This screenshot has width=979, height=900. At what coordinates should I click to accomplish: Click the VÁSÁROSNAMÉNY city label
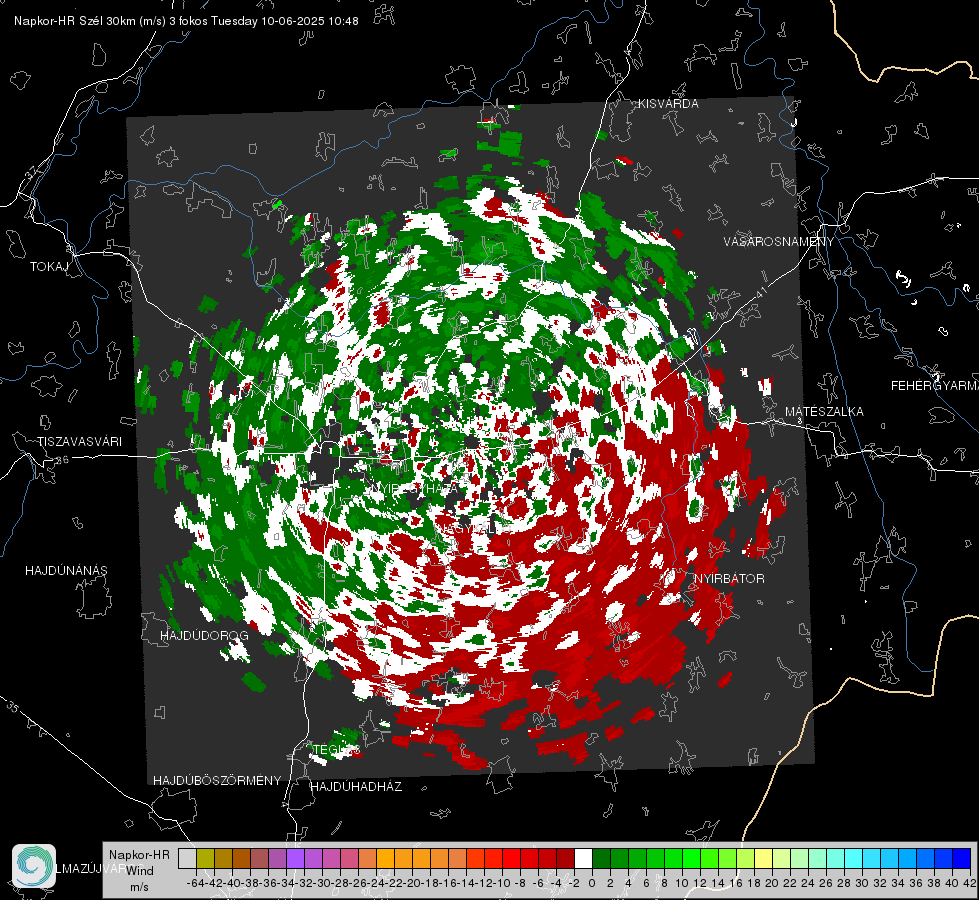(x=779, y=242)
